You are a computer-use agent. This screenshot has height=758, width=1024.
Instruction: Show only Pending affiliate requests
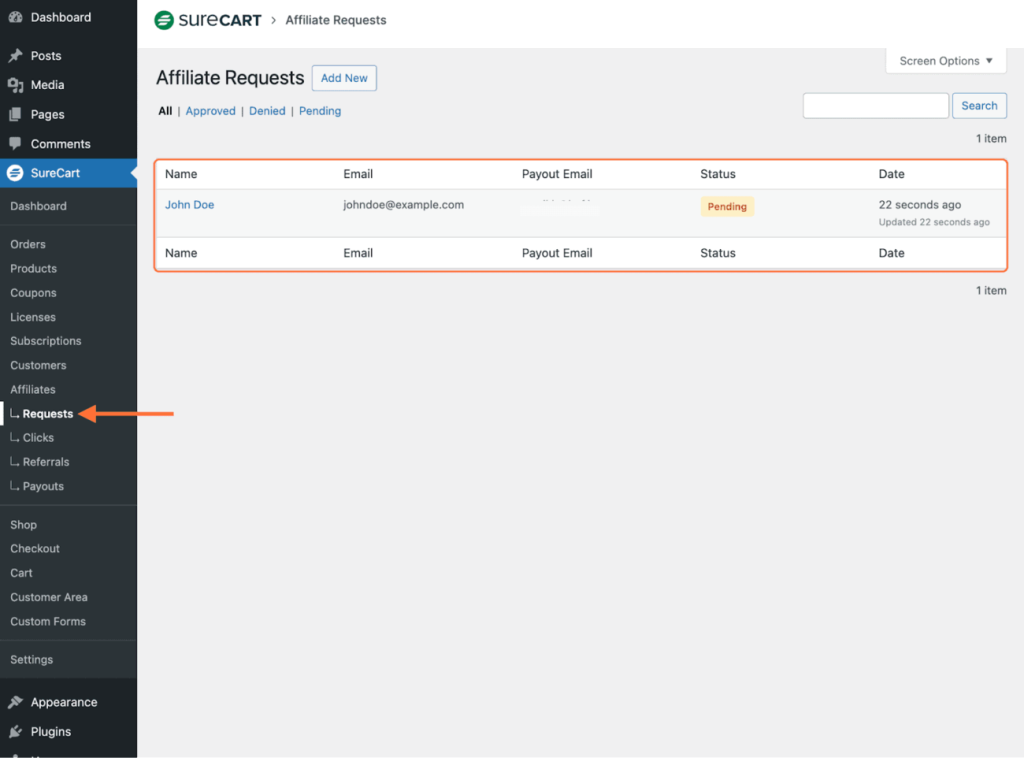[x=320, y=111]
